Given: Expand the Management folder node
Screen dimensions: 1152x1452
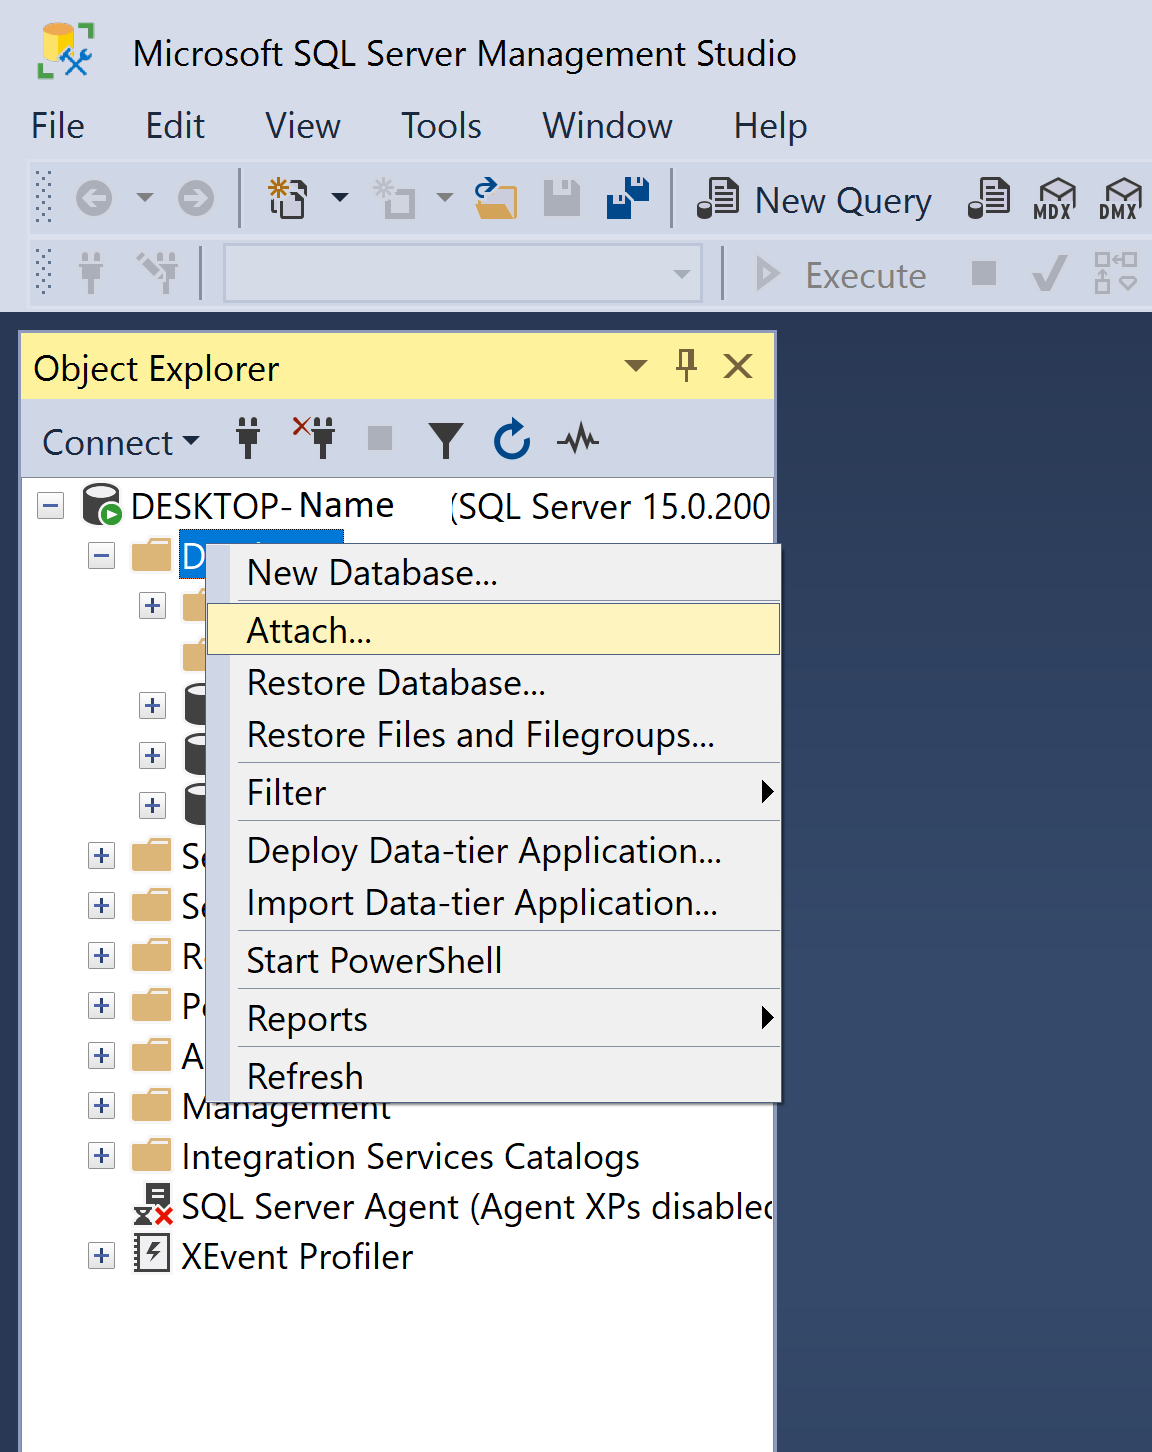Looking at the screenshot, I should (101, 1106).
